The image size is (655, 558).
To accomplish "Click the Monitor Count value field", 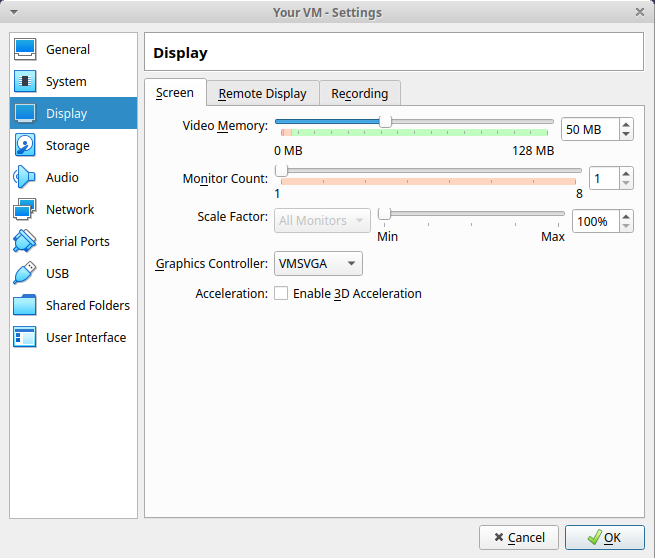I will tap(604, 178).
